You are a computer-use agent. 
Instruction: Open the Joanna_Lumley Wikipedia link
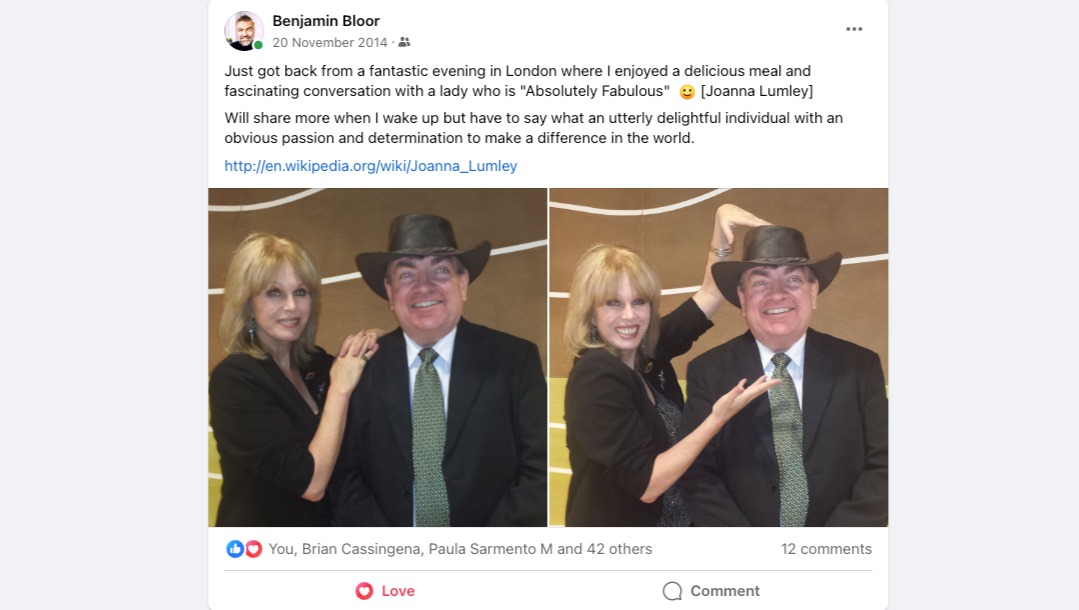[x=370, y=166]
